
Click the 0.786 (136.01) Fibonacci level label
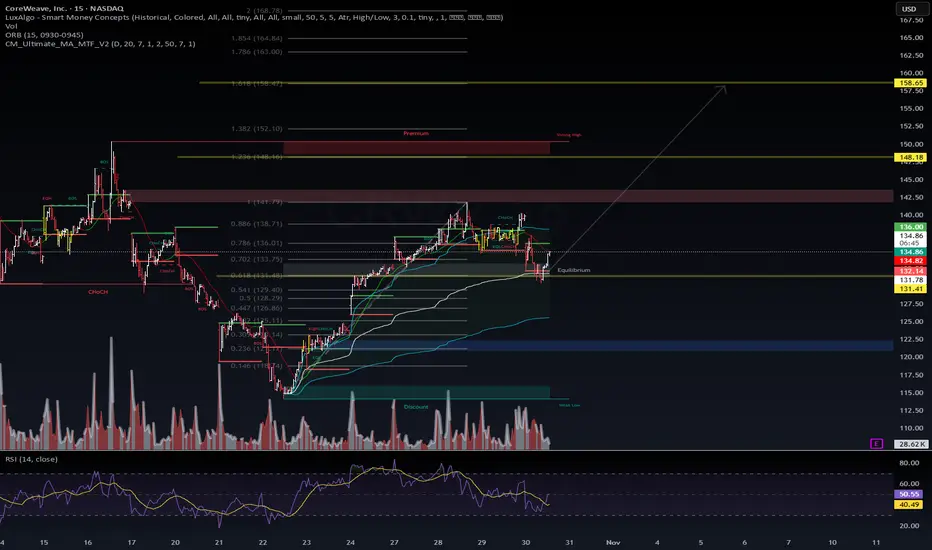point(257,243)
